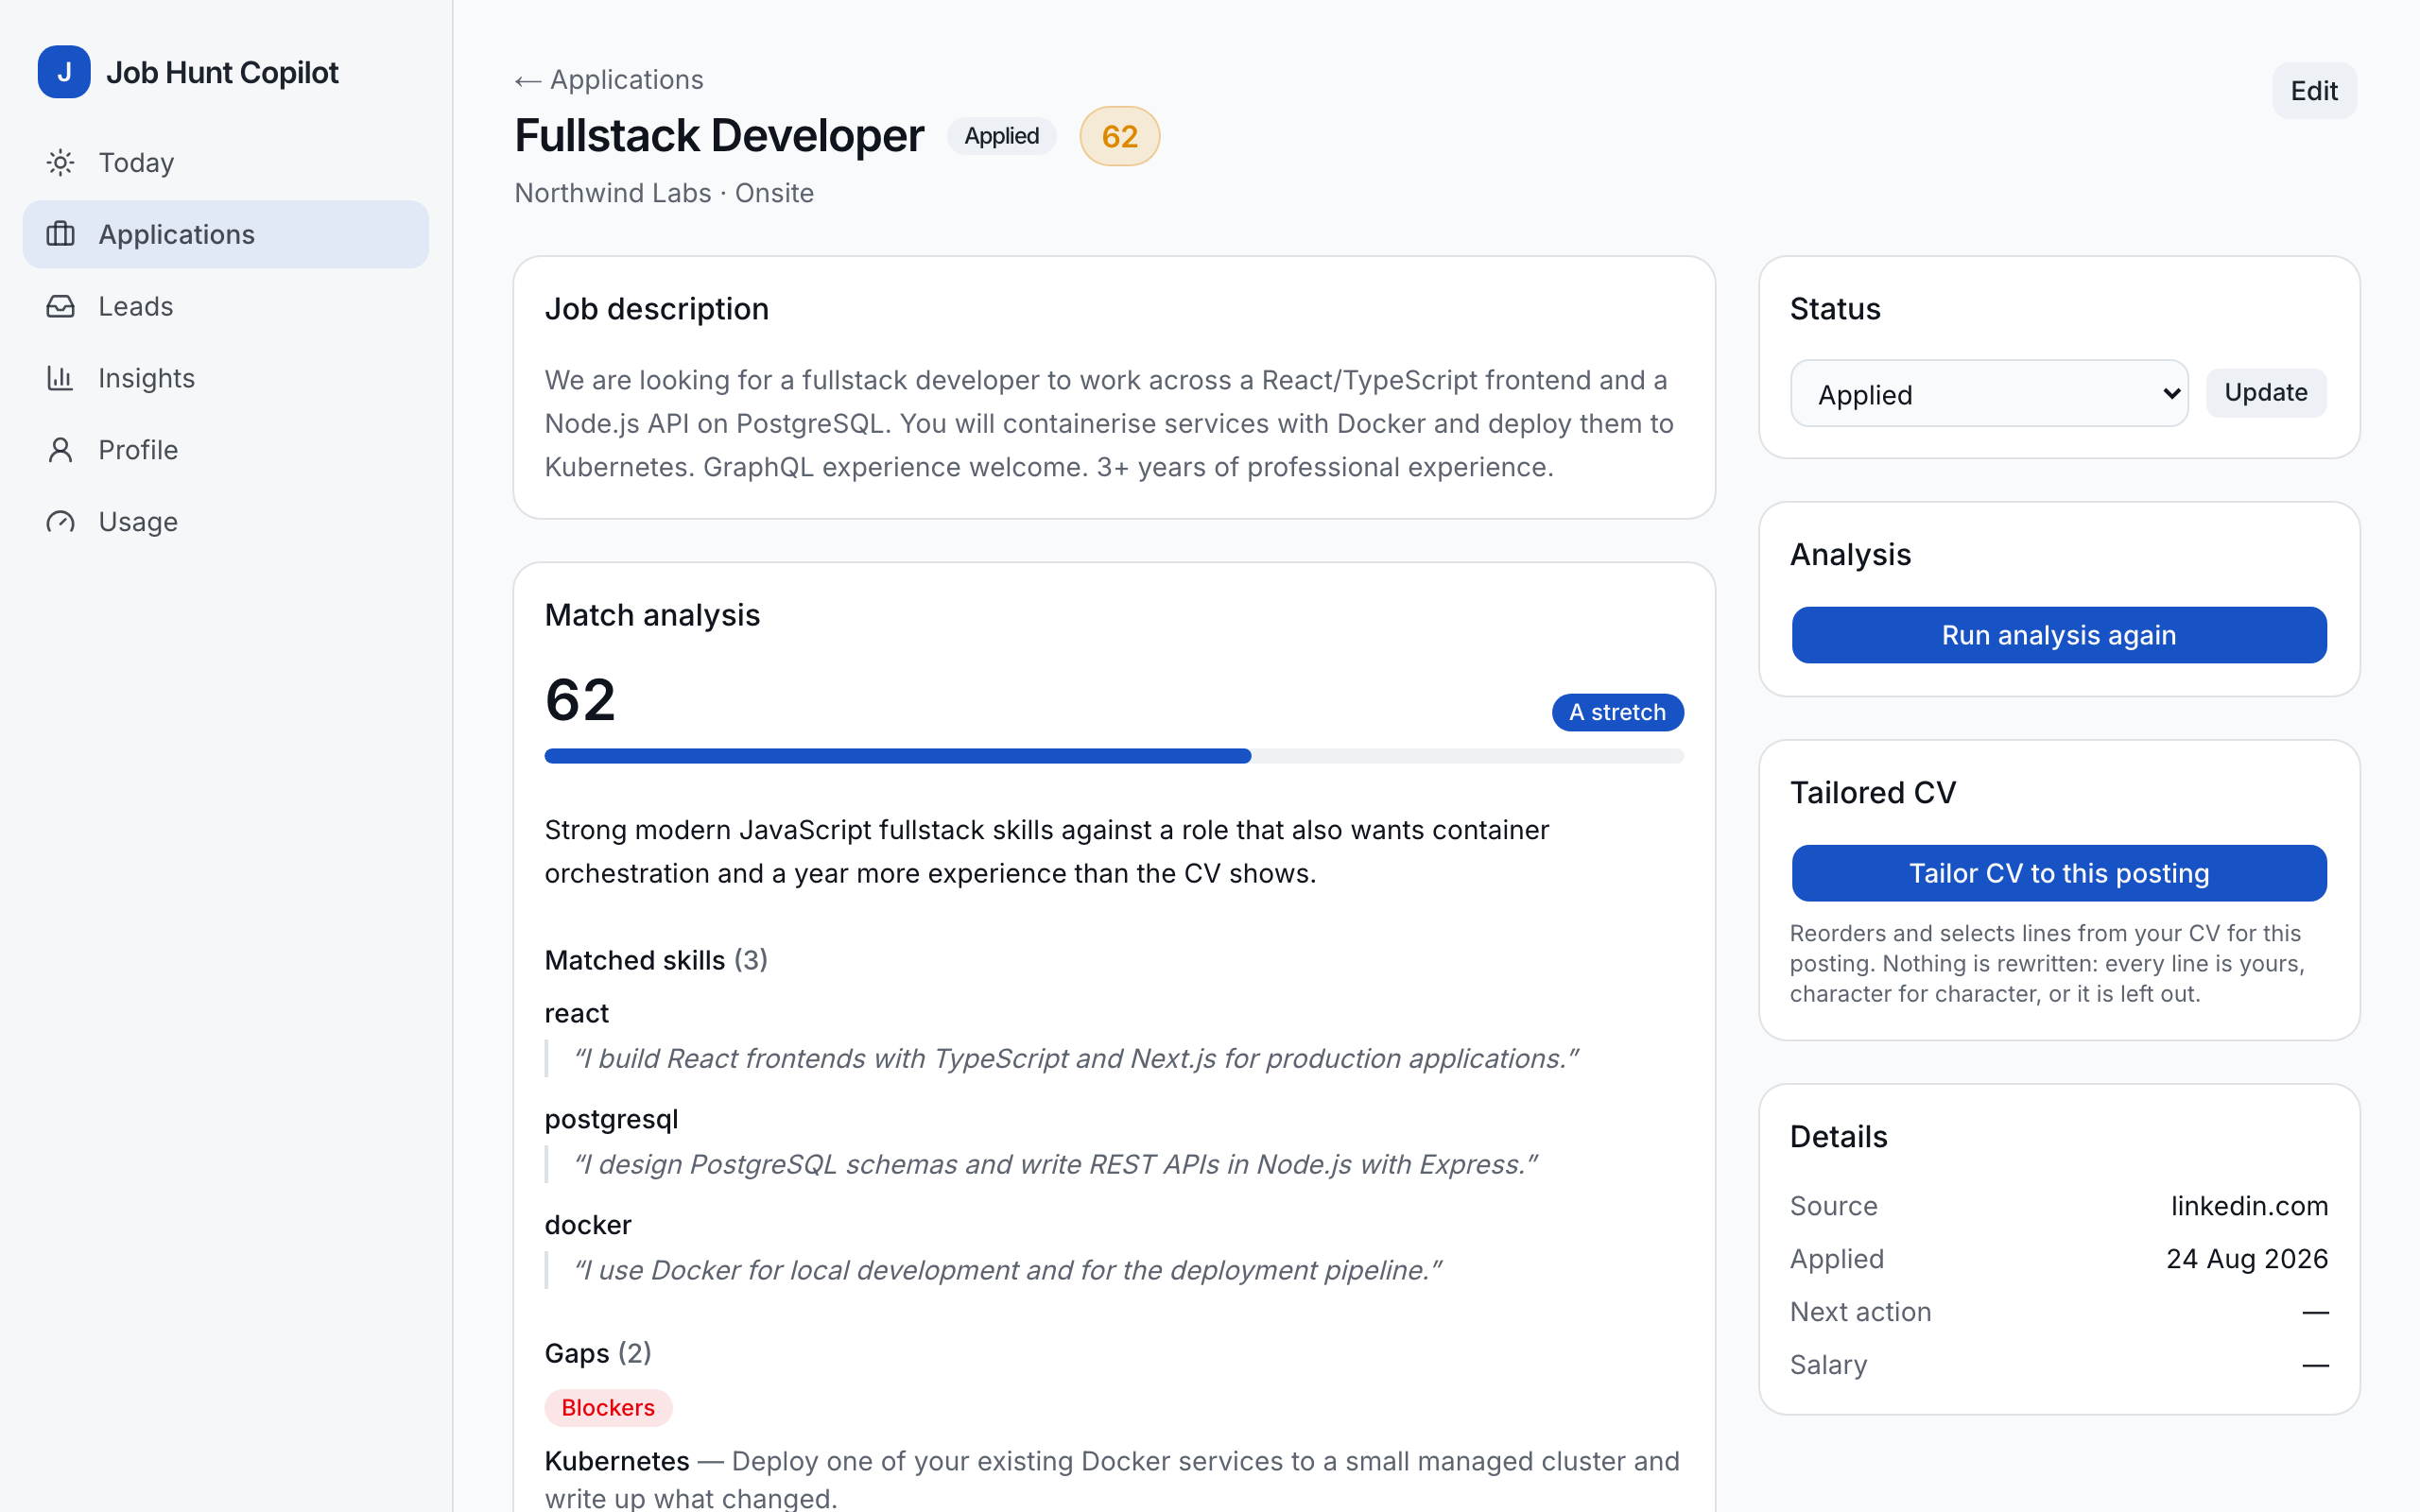The image size is (2420, 1512).
Task: Click the Applied badge beside the title
Action: click(1002, 136)
